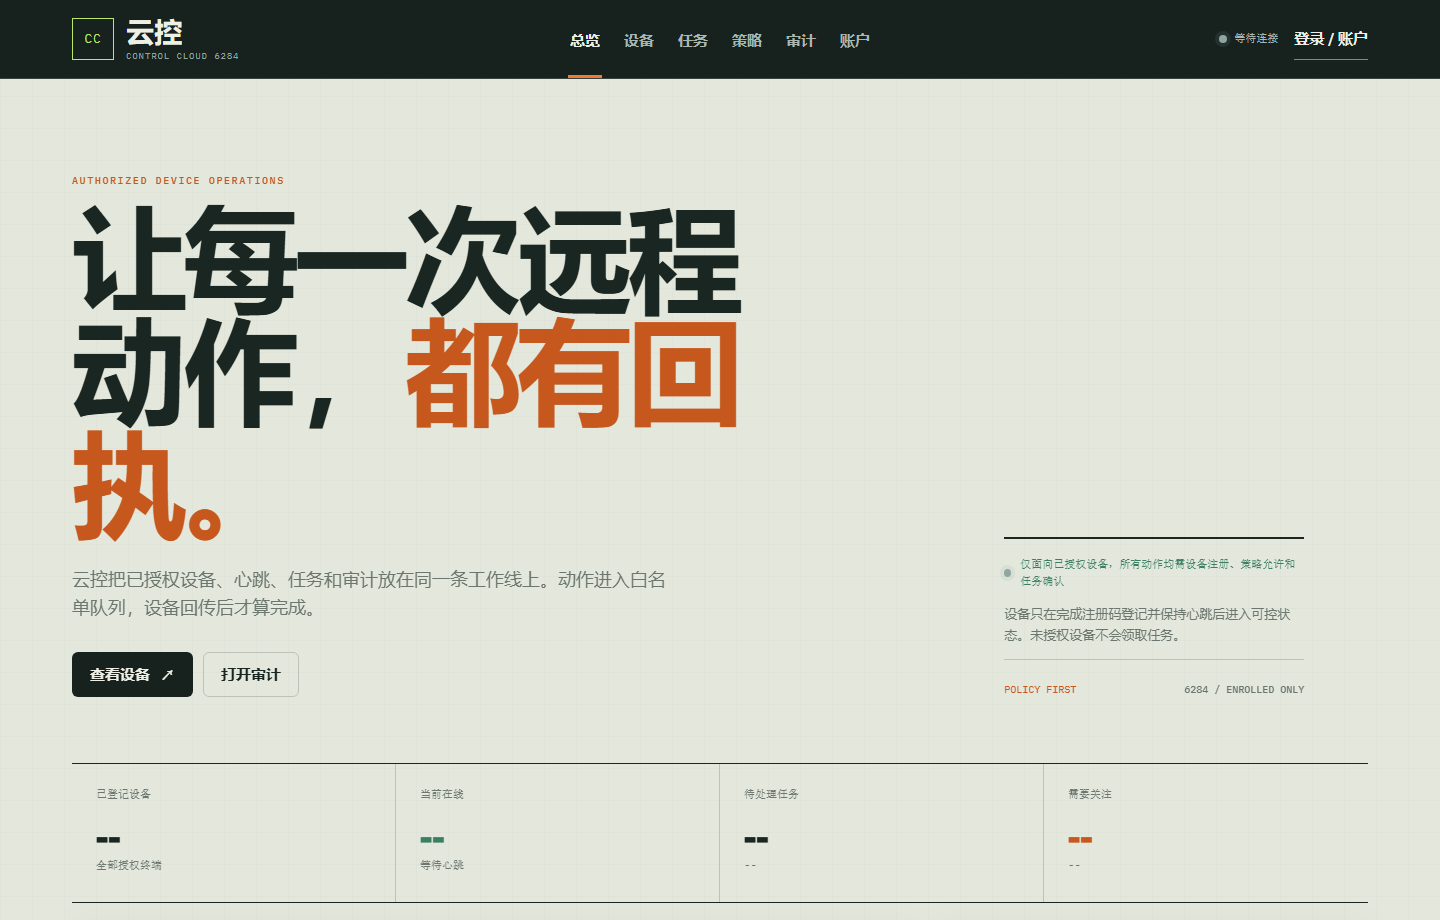1440x920 pixels.
Task: Click the 打开审计 button
Action: pyautogui.click(x=251, y=675)
